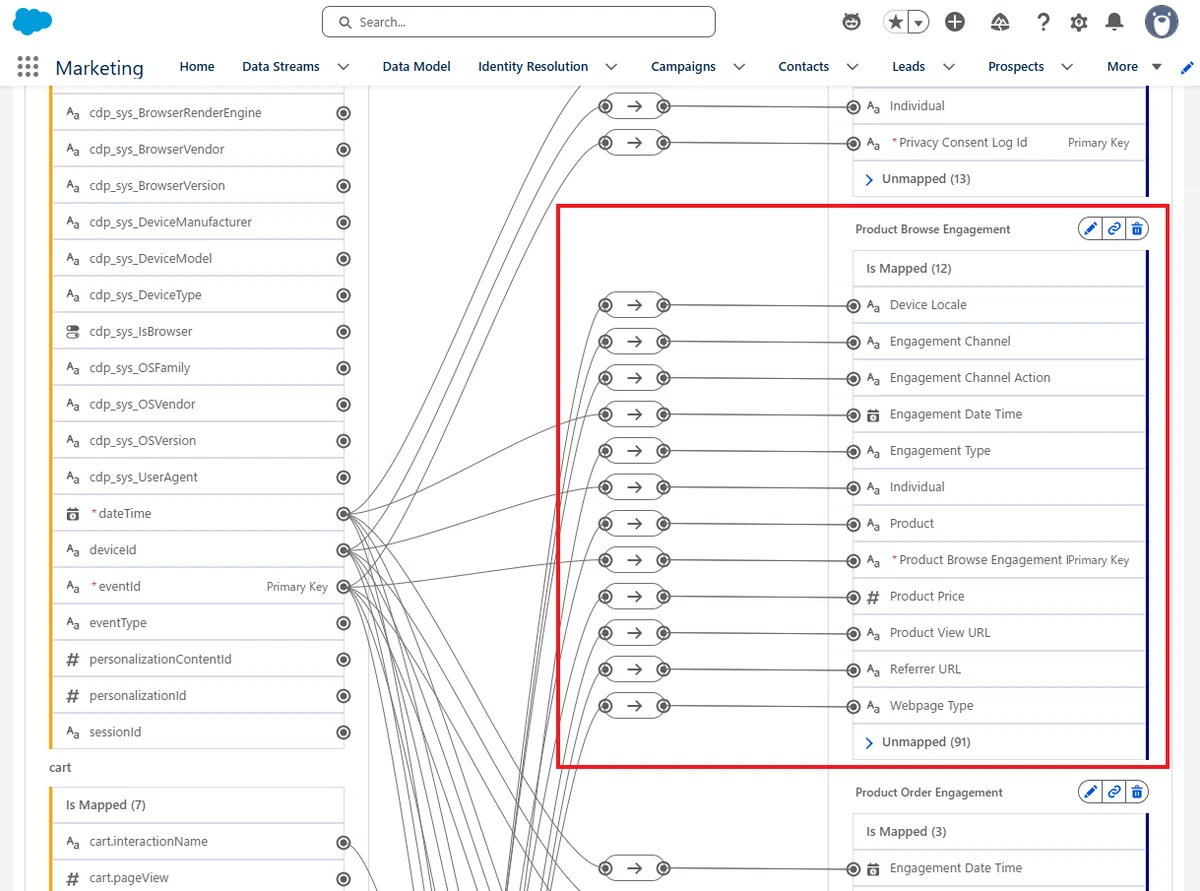Open the Setup gear menu
The image size is (1200, 891).
(x=1079, y=22)
